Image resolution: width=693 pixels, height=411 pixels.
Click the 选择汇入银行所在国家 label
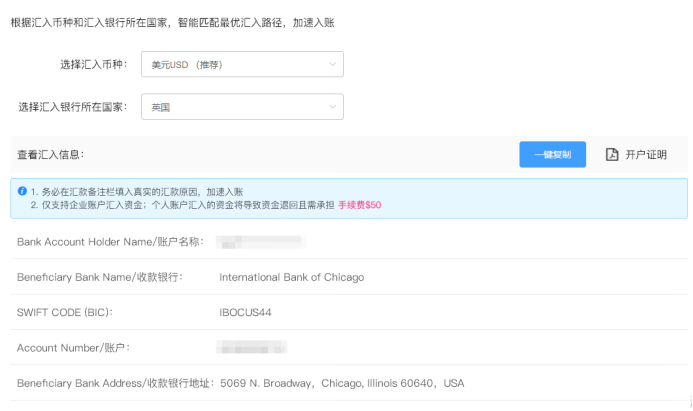pyautogui.click(x=73, y=107)
